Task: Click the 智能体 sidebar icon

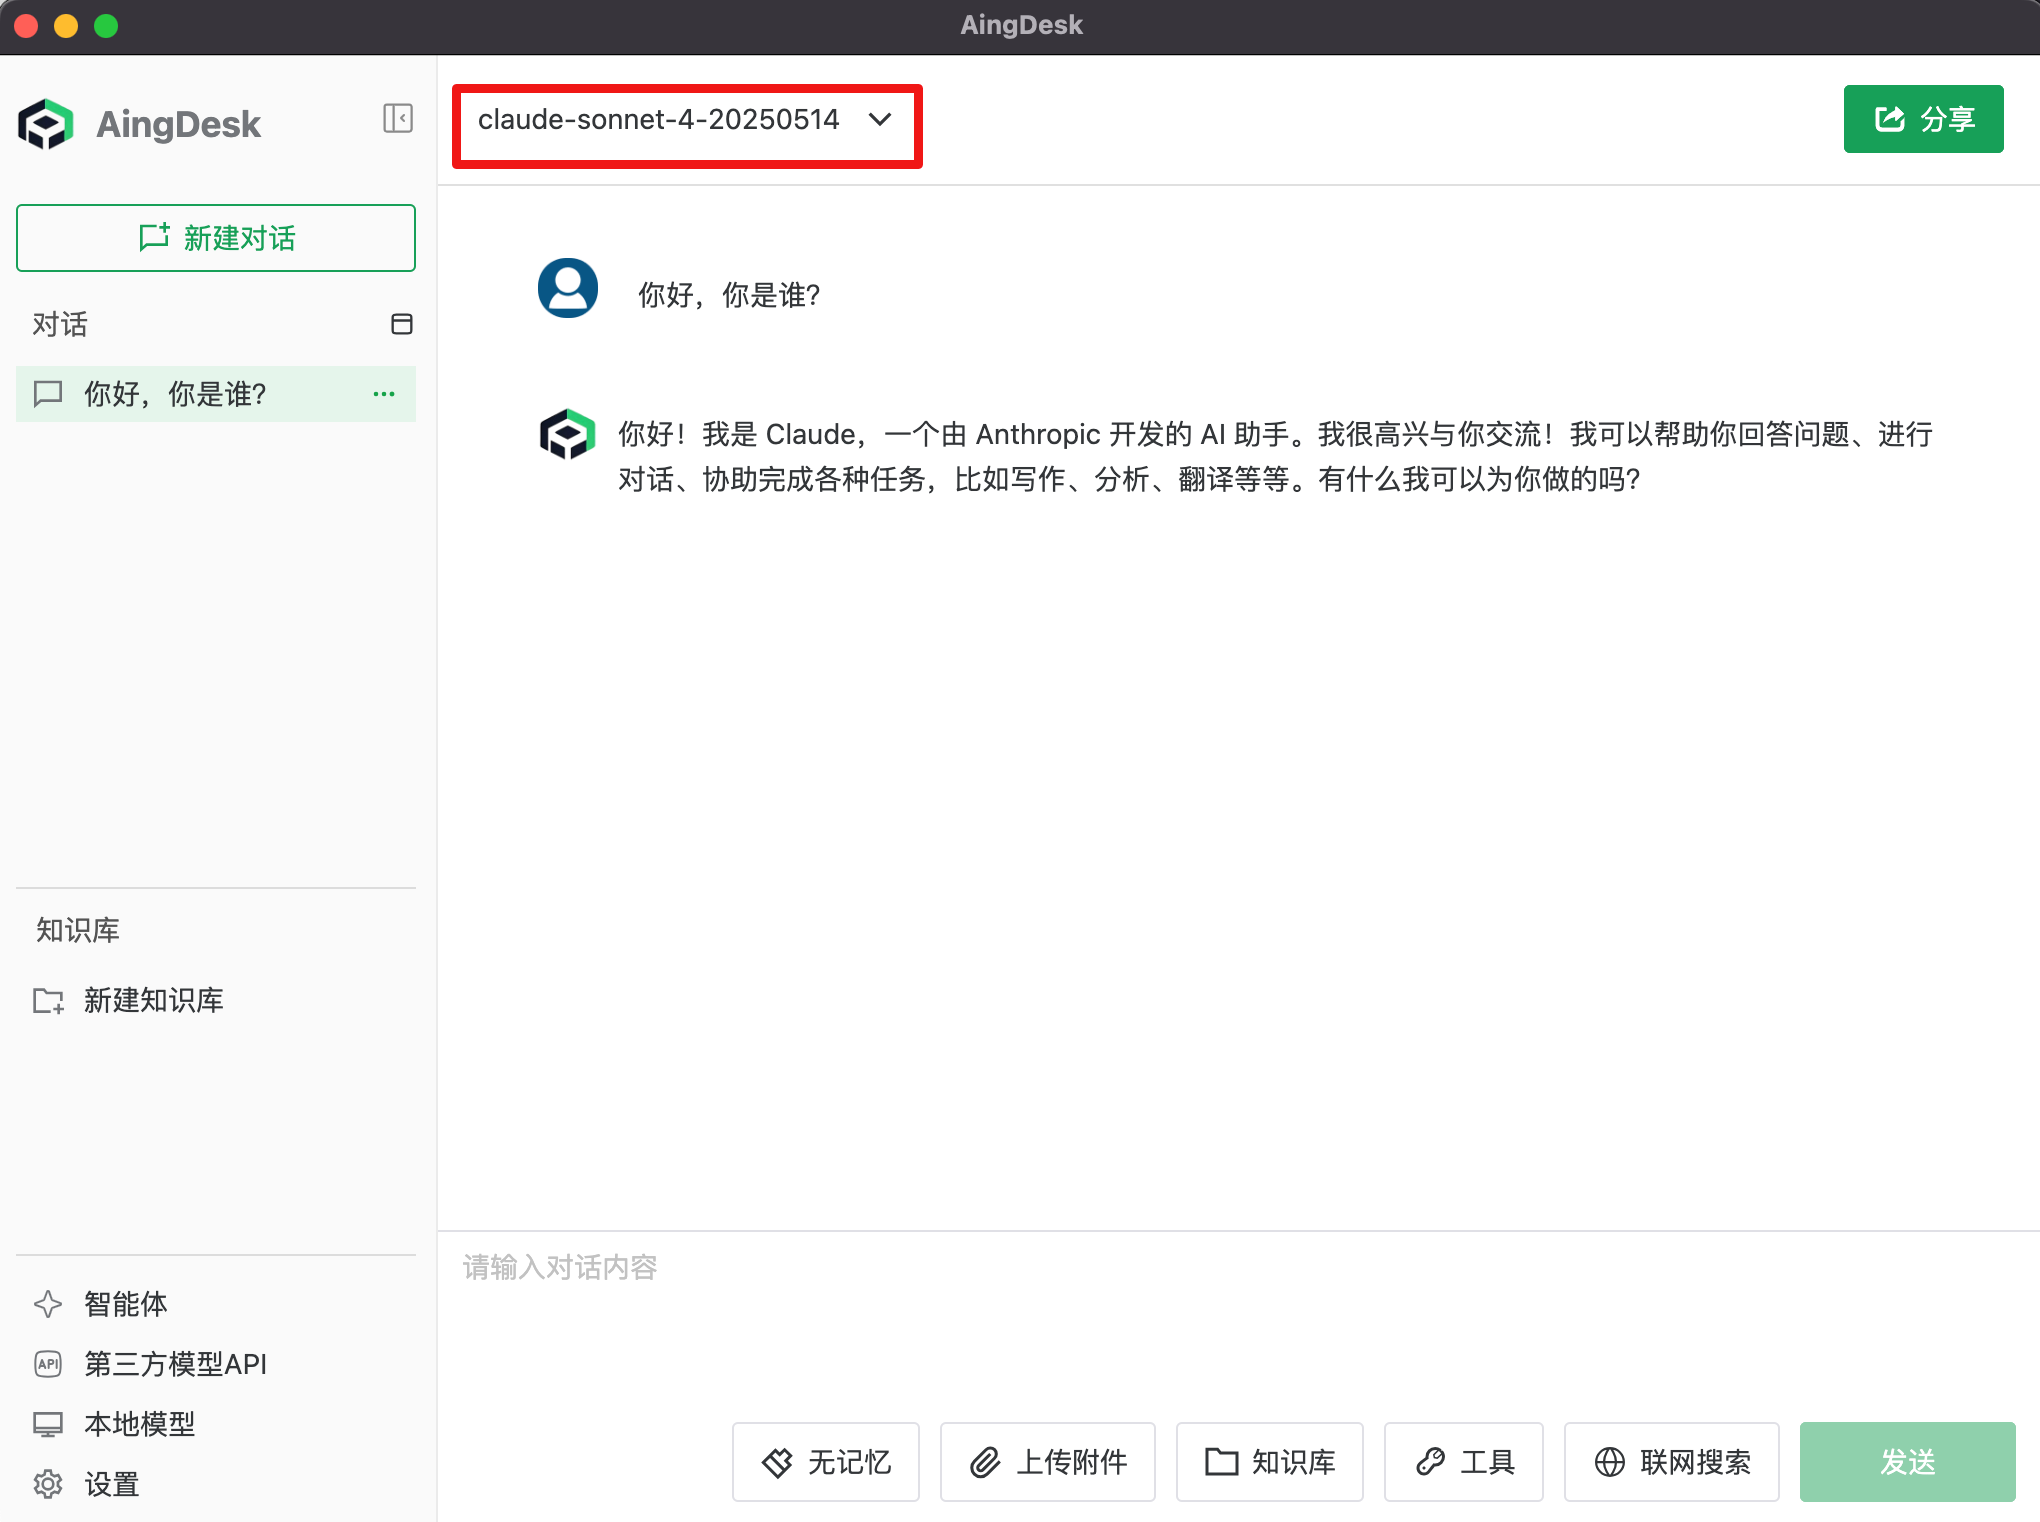Action: pyautogui.click(x=47, y=1304)
